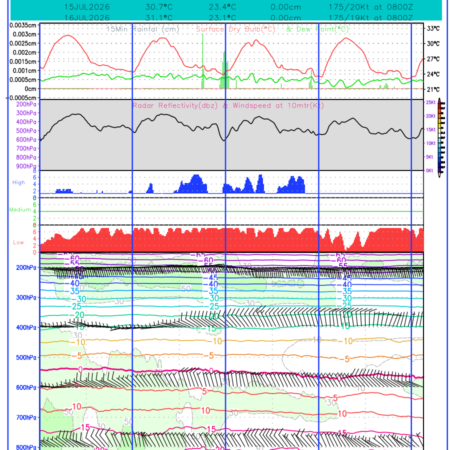The width and height of the screenshot is (450, 450).
Task: Select the Low cloud panel label
Action: pos(18,242)
